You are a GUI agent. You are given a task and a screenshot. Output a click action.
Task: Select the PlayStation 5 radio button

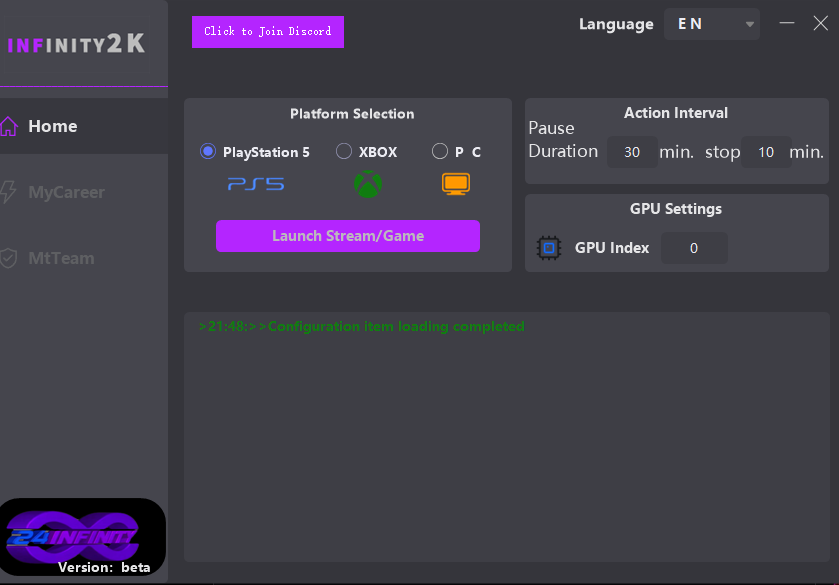tap(208, 152)
